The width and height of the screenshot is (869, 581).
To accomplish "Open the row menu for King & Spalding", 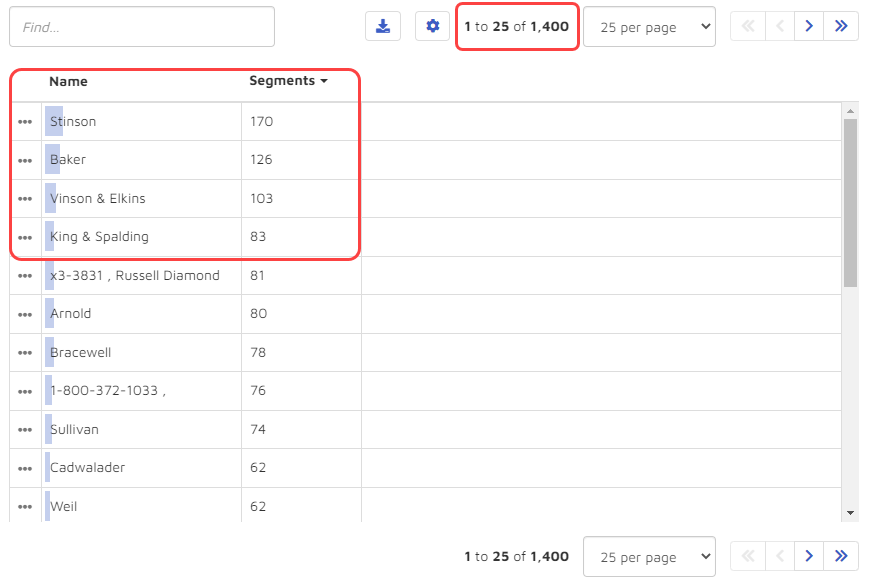I will point(25,237).
